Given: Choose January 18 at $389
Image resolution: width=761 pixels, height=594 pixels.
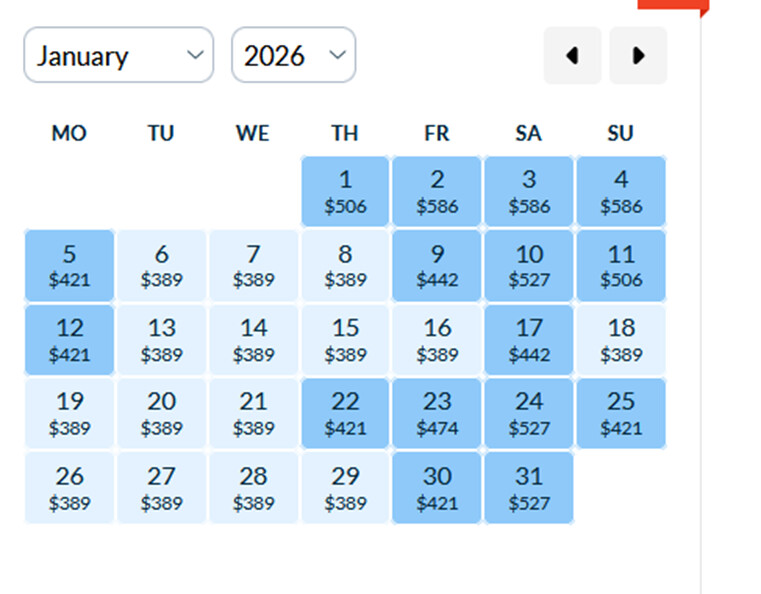Looking at the screenshot, I should point(621,340).
